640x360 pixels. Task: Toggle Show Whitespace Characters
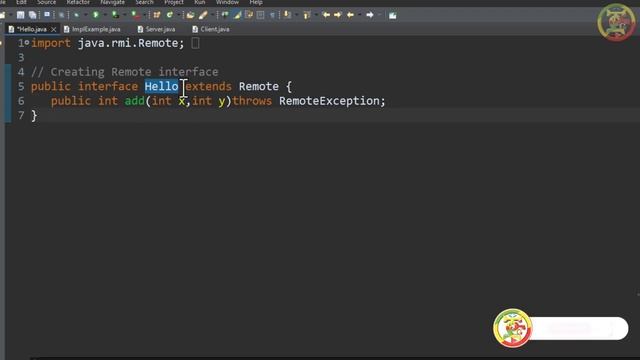(x=272, y=15)
